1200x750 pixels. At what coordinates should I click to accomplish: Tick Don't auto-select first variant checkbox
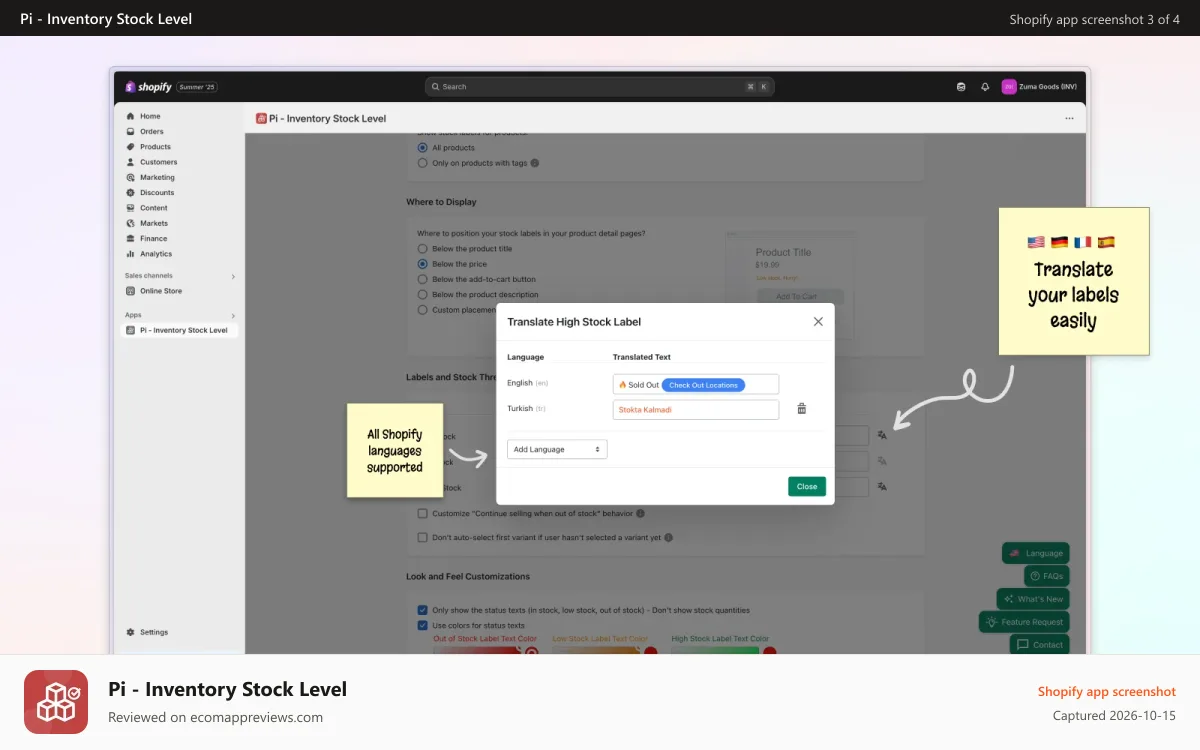pos(422,537)
